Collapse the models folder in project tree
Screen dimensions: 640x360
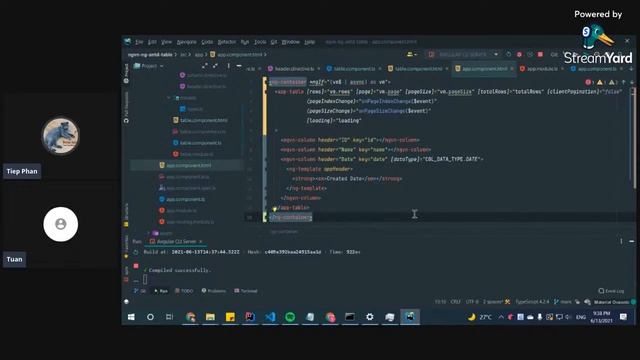coord(169,98)
